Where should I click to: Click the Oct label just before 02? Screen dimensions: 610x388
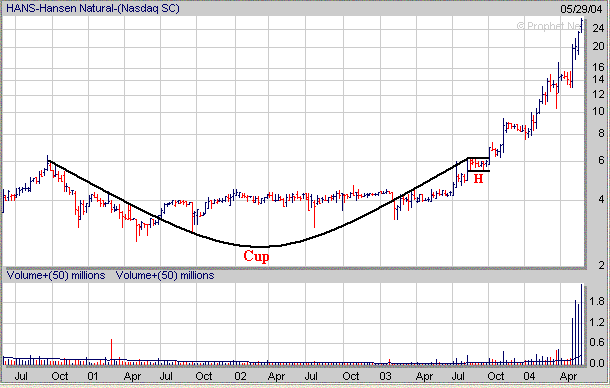(204, 376)
